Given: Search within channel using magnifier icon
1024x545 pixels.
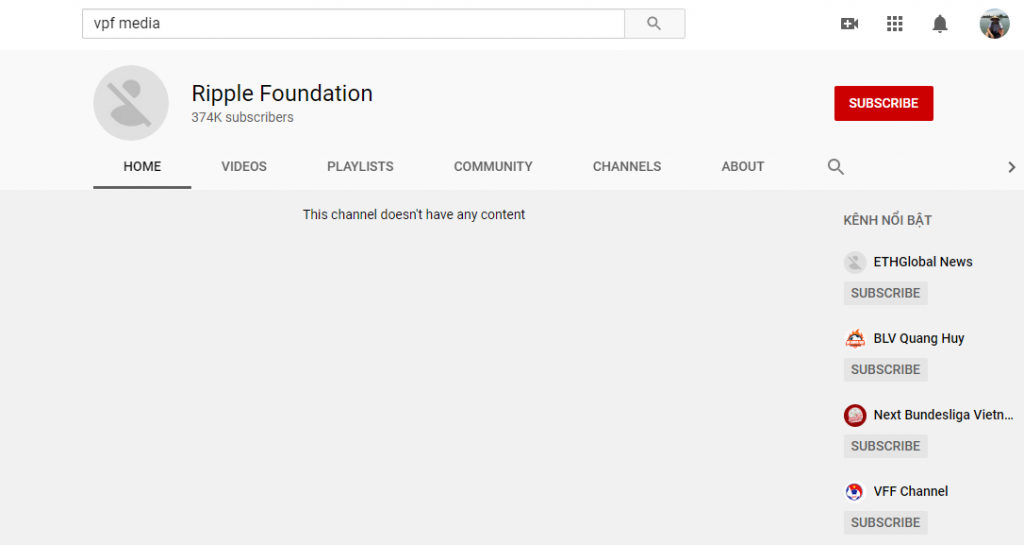Looking at the screenshot, I should (x=836, y=167).
